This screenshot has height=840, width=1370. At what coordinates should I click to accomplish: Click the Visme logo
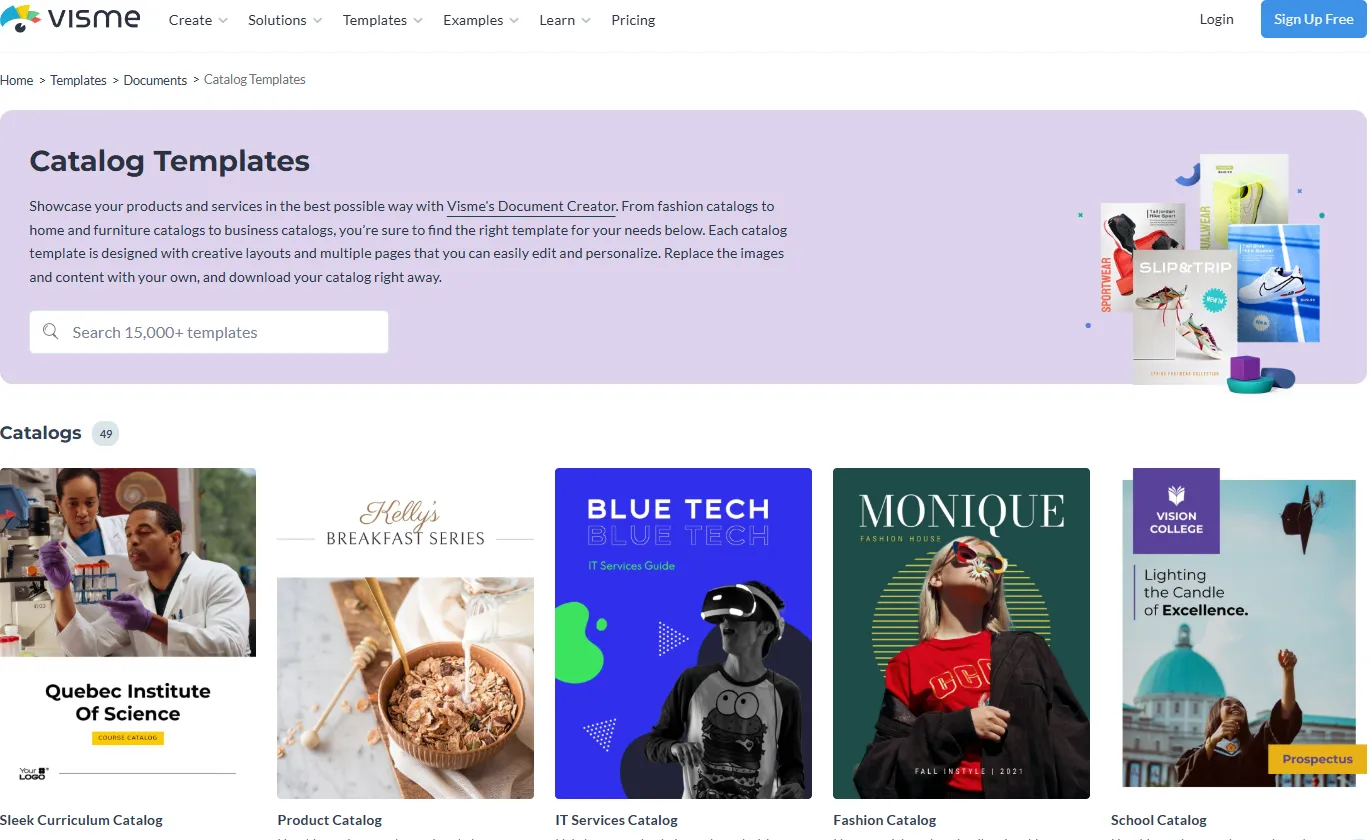tap(70, 19)
